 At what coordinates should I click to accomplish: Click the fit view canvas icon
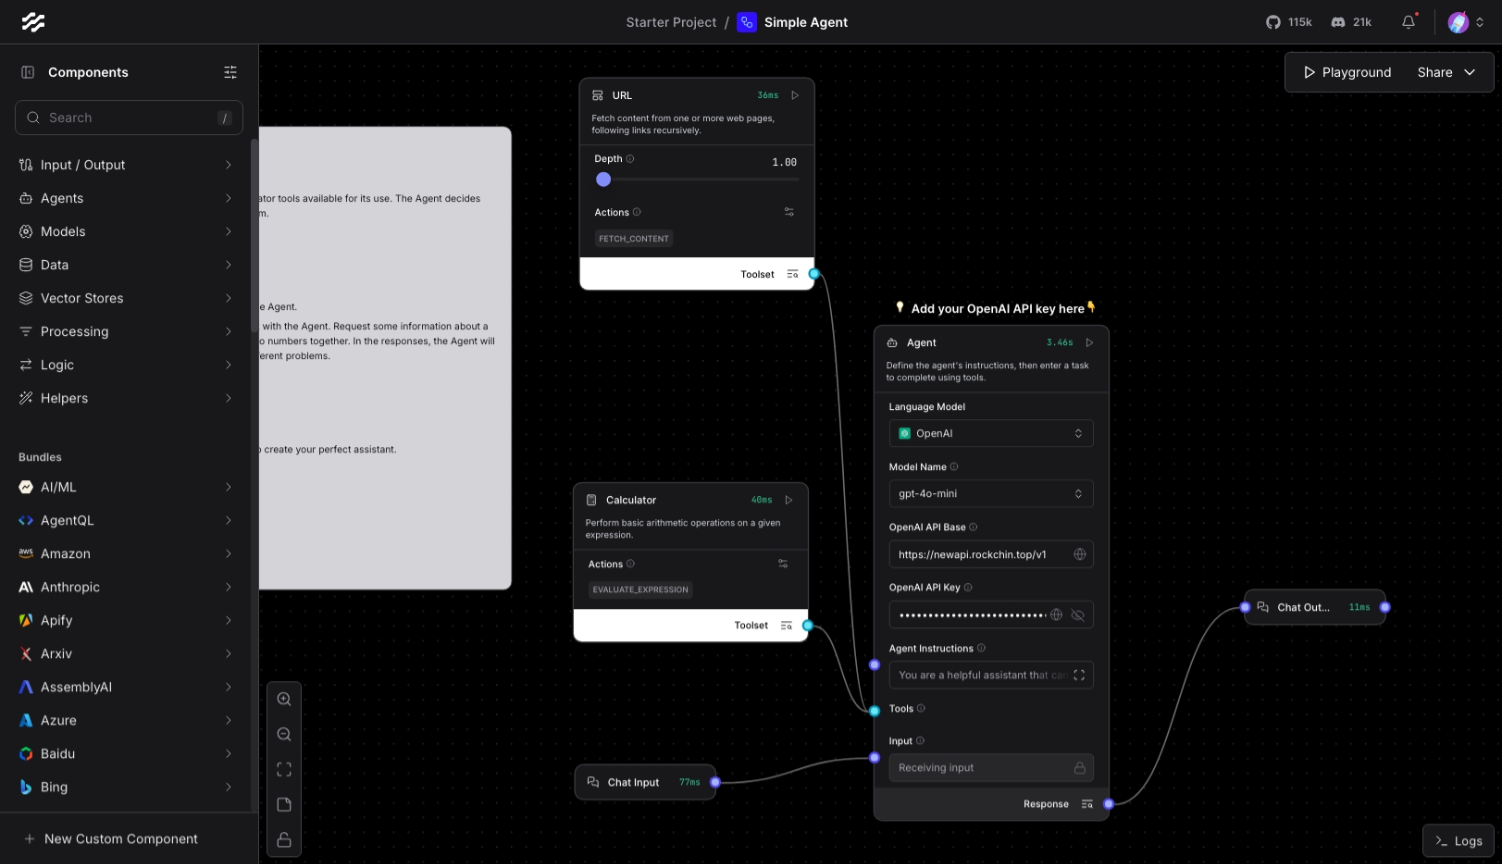click(284, 769)
